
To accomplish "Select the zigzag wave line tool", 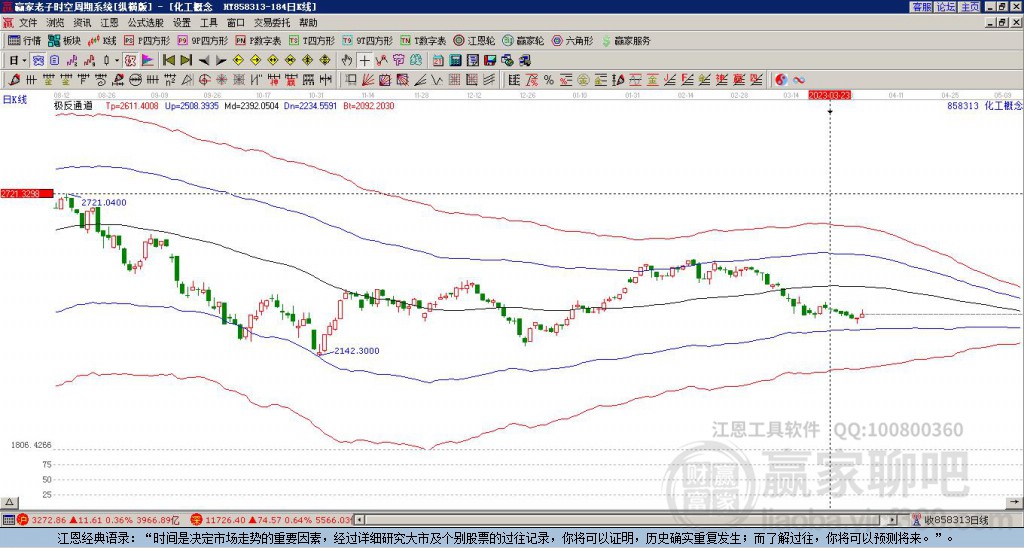I will (x=436, y=80).
